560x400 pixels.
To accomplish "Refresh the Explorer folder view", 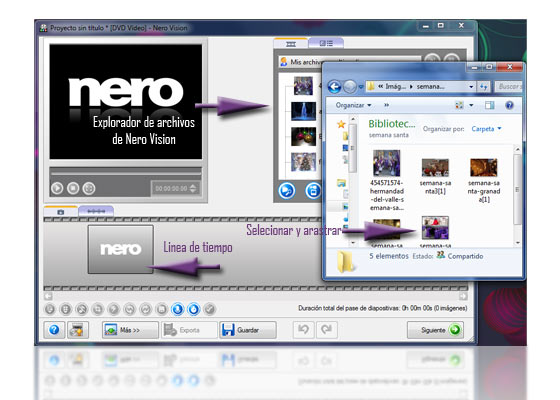I will (x=484, y=87).
